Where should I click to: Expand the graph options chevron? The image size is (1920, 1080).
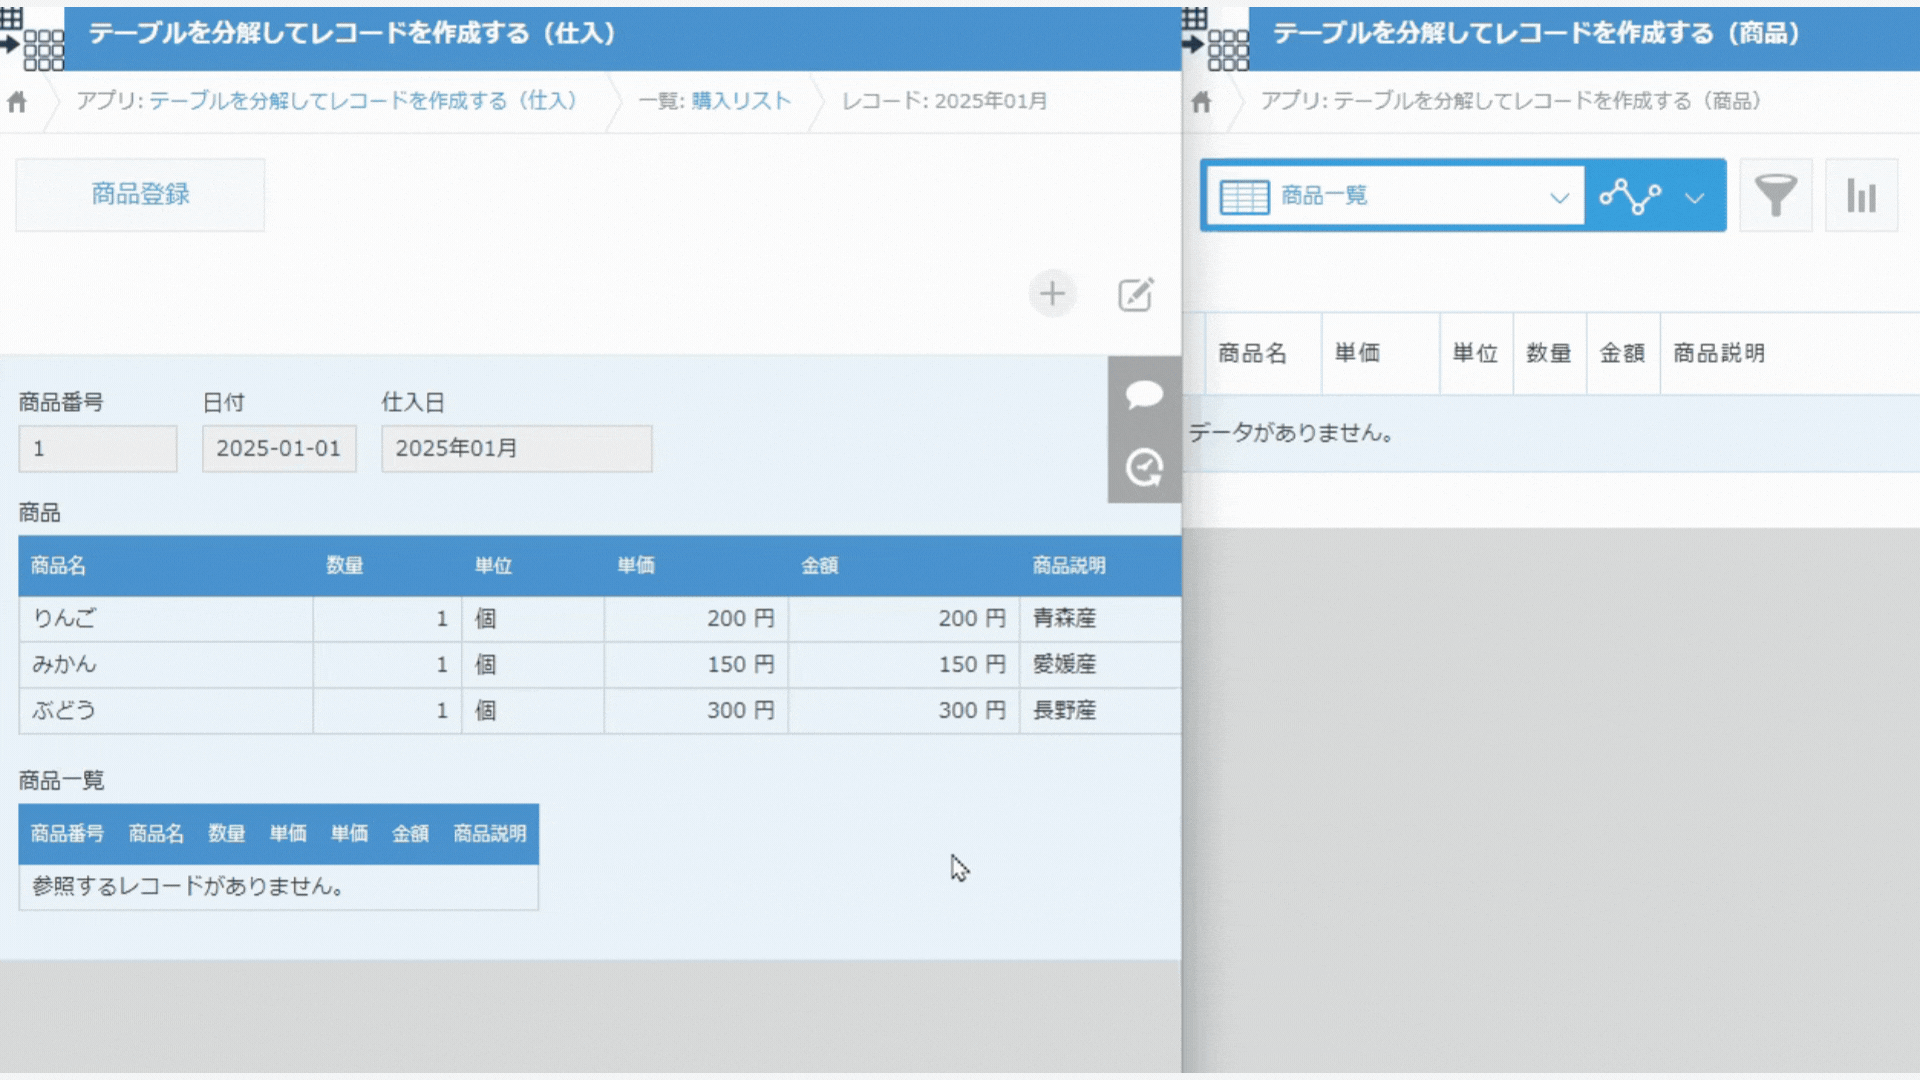pyautogui.click(x=1694, y=197)
